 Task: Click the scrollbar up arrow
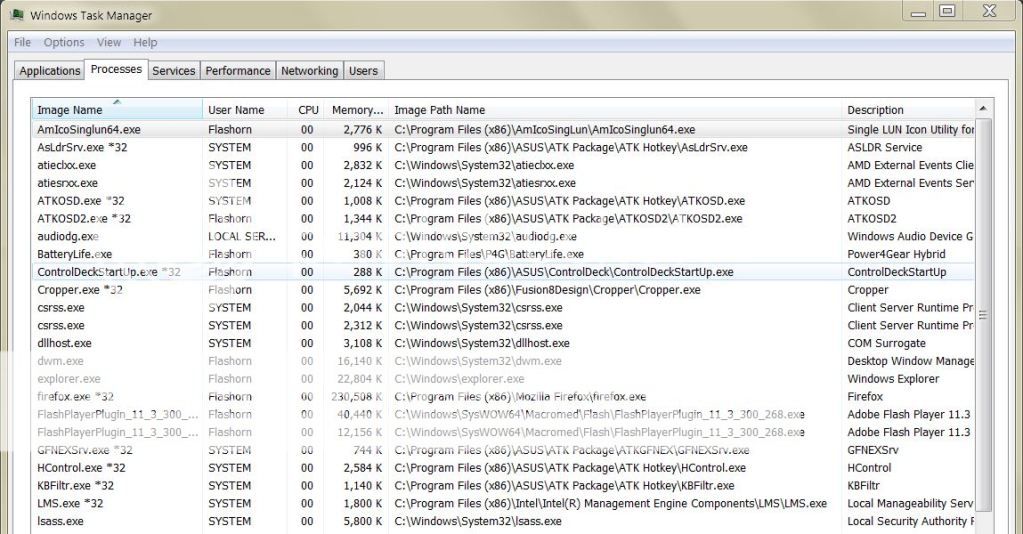[x=983, y=108]
